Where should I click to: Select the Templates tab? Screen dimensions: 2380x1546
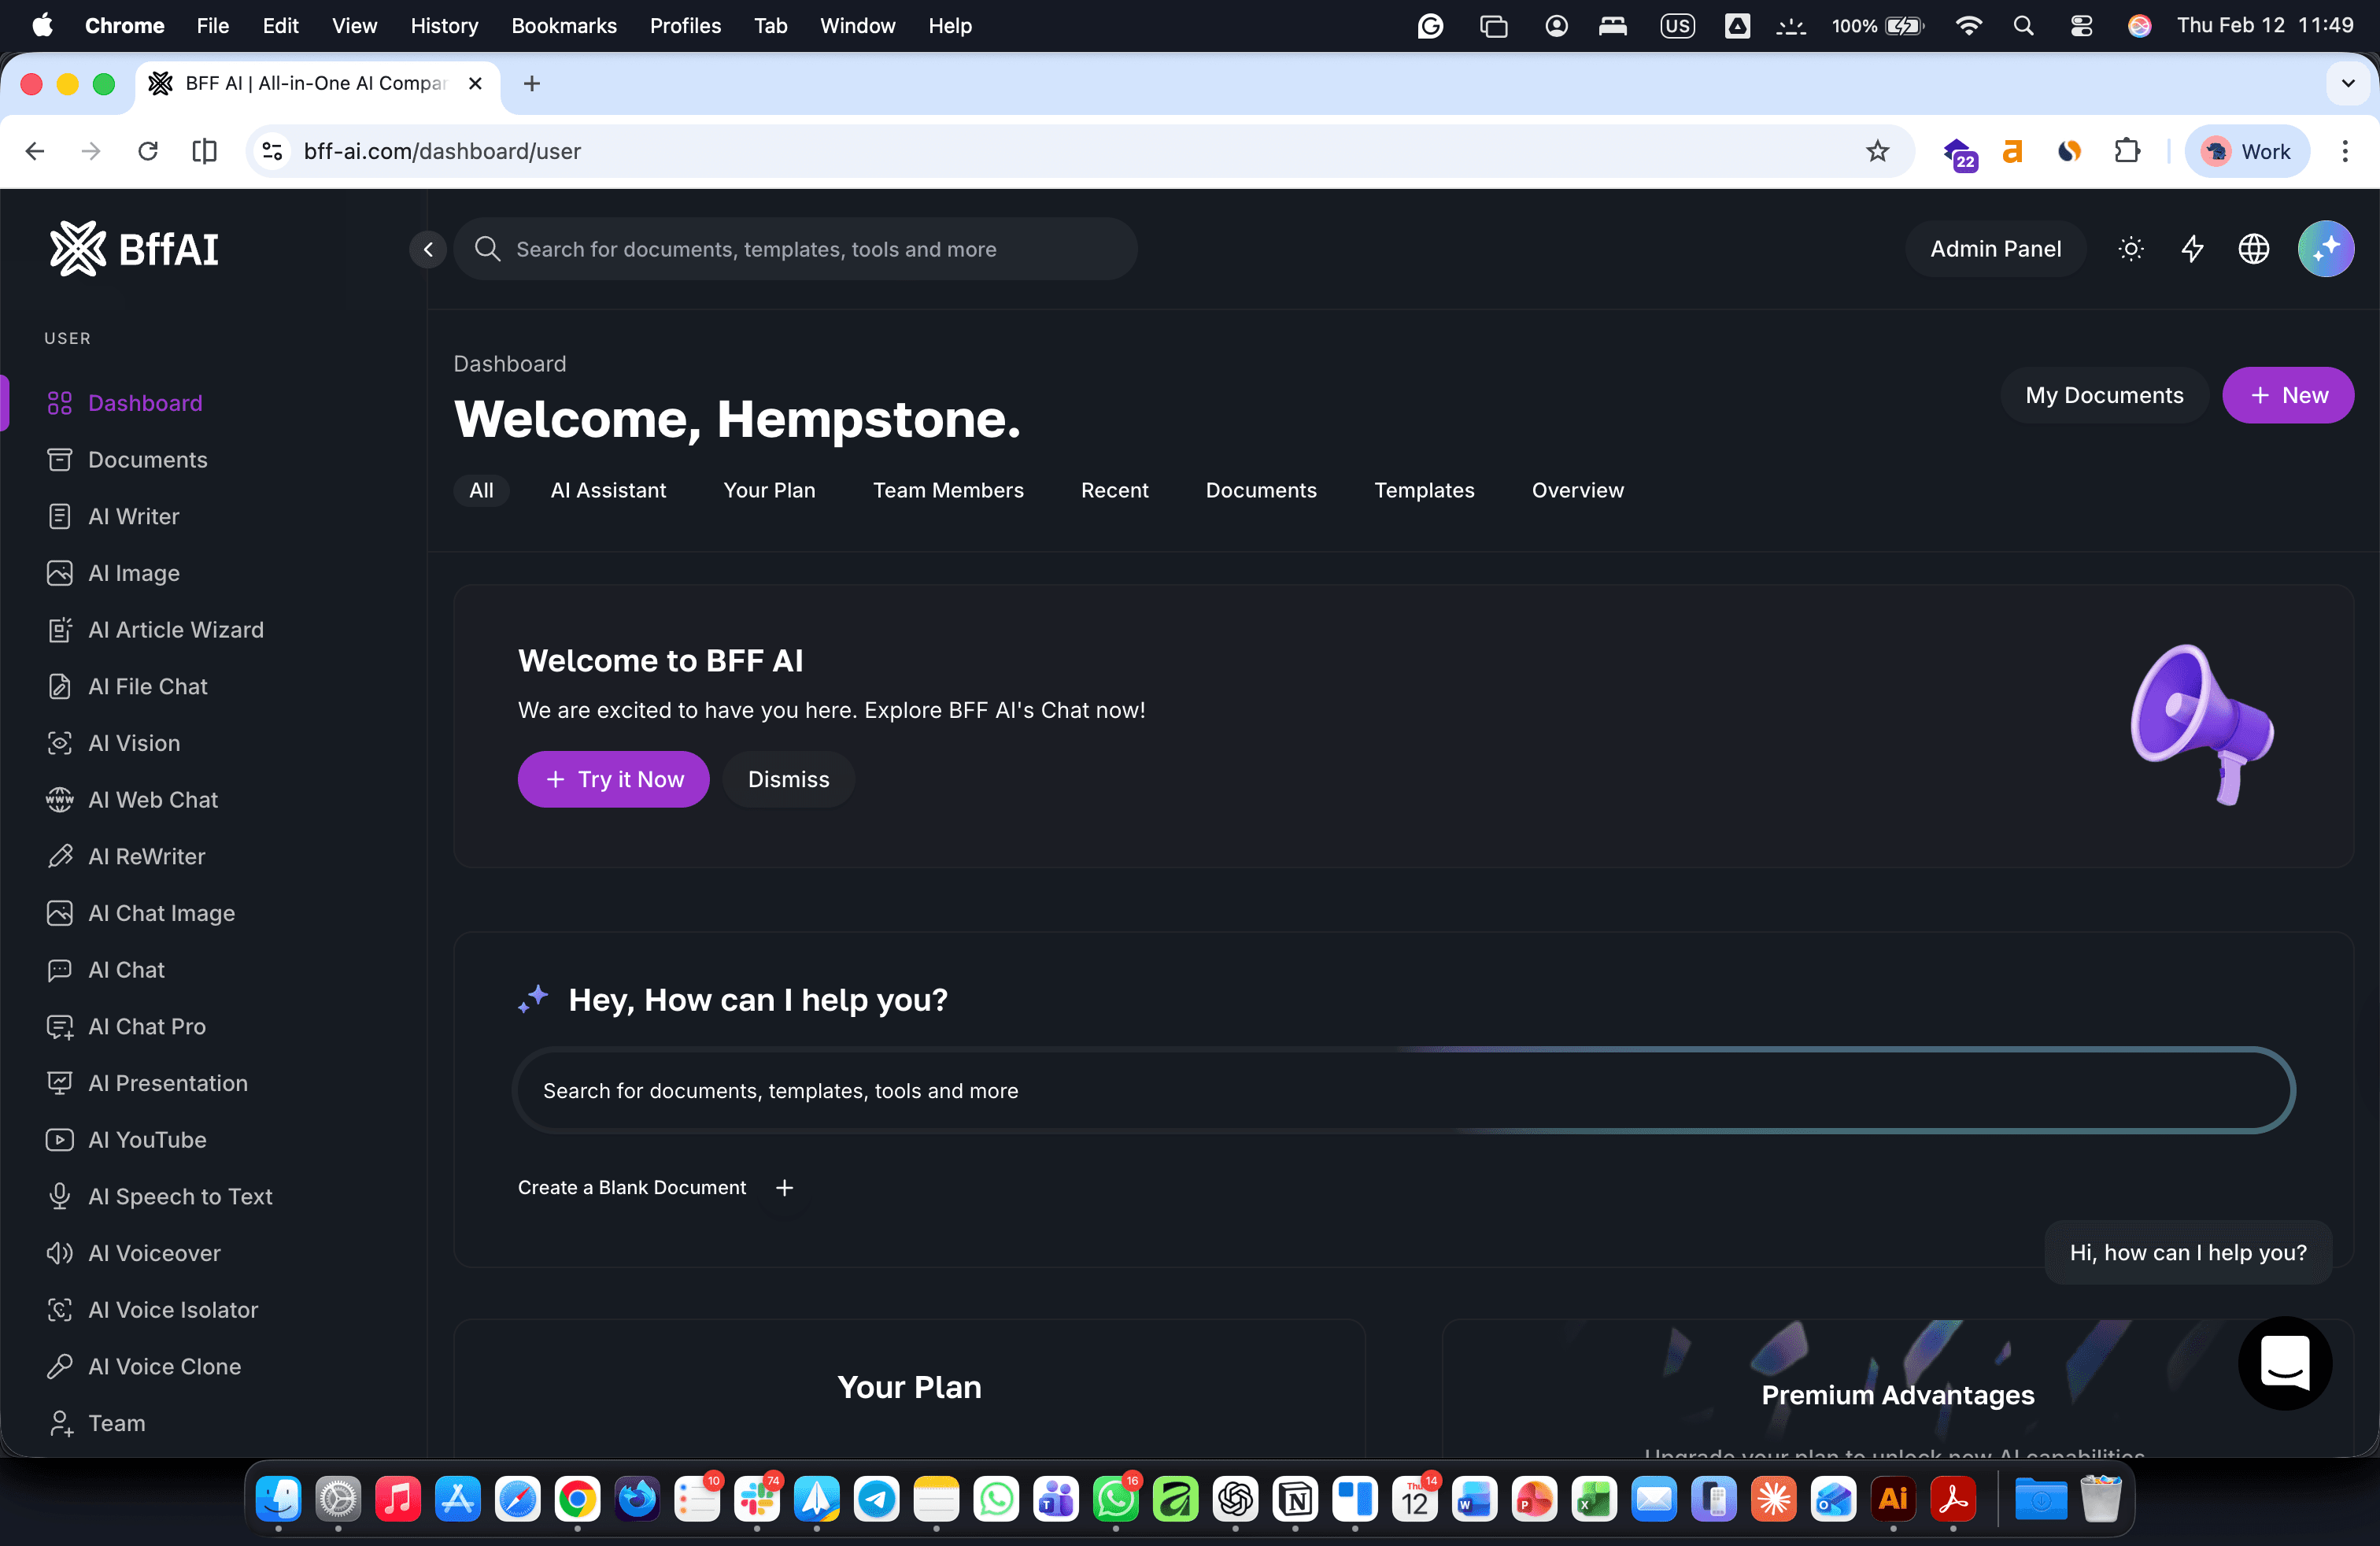(x=1423, y=490)
